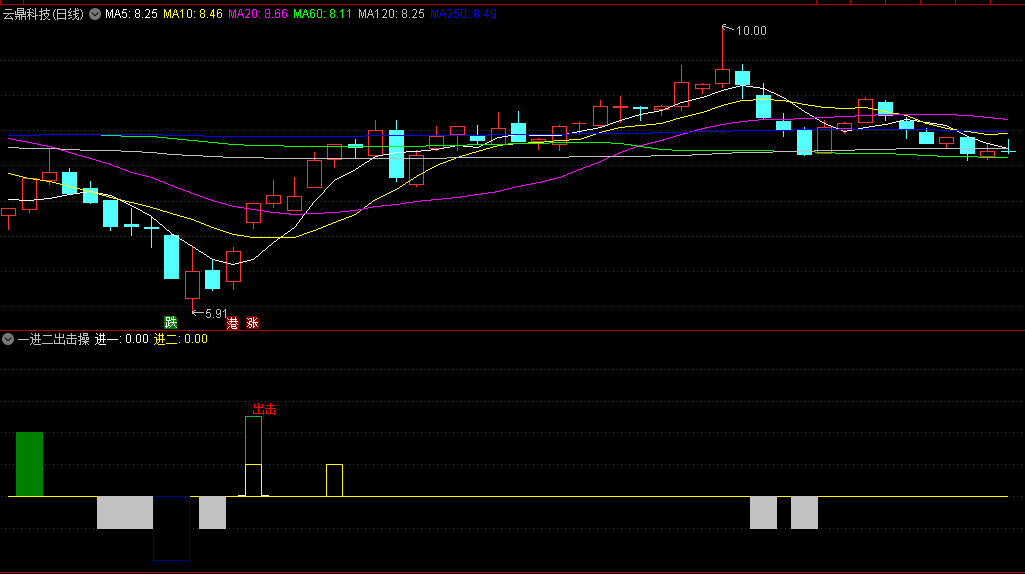Select the MA10: 8.46 label
This screenshot has height=574, width=1025.
[192, 14]
